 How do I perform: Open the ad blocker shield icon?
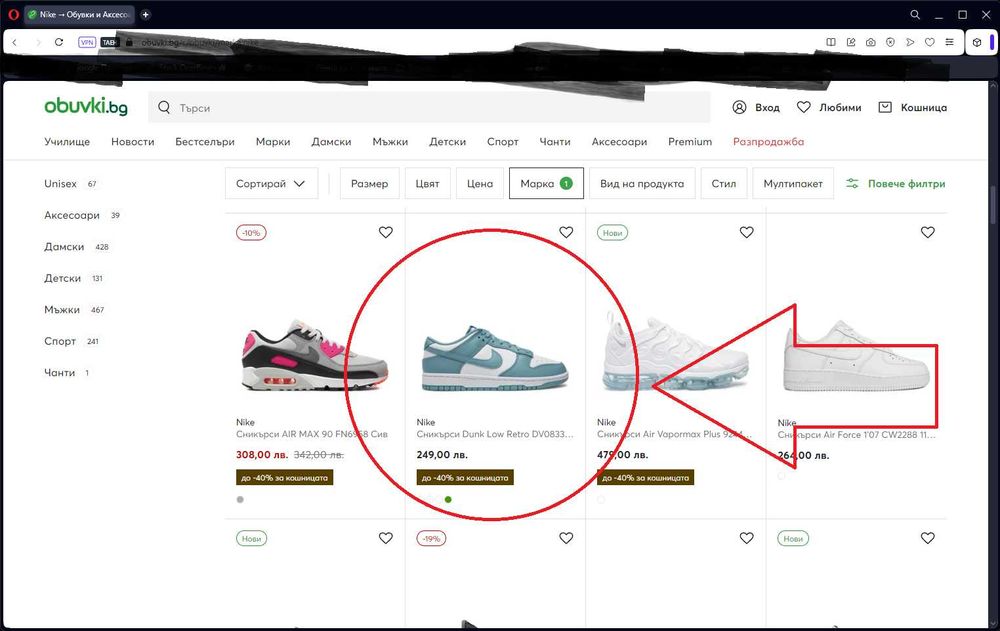[890, 42]
